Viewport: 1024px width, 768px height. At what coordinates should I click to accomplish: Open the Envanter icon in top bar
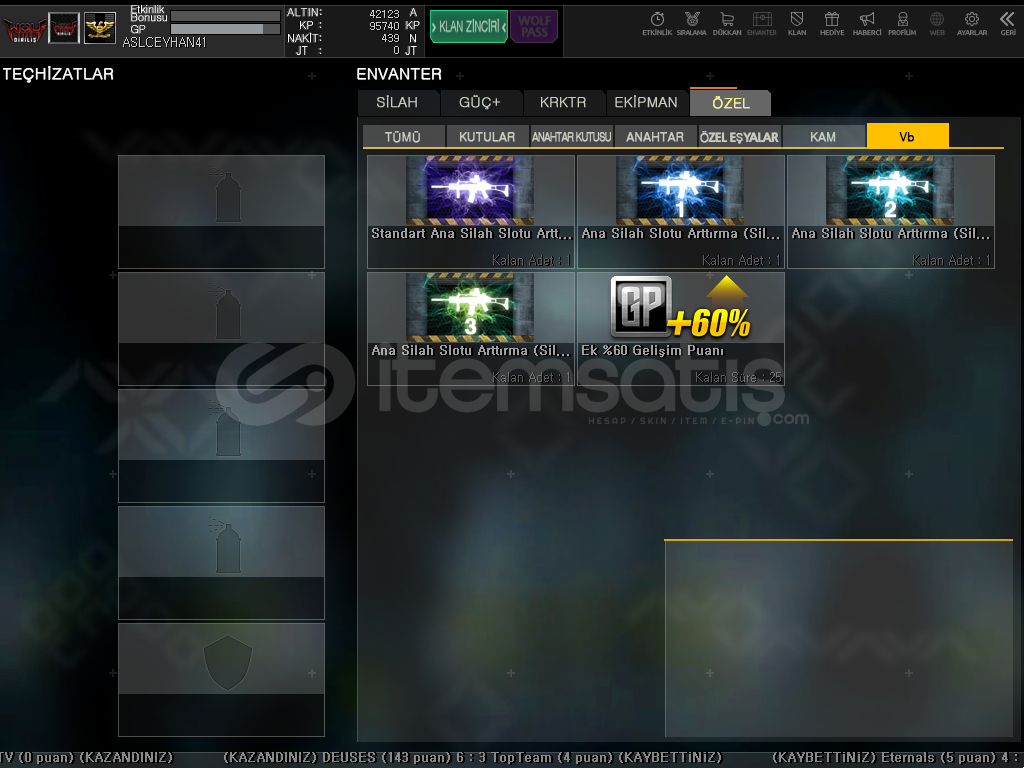pyautogui.click(x=761, y=24)
